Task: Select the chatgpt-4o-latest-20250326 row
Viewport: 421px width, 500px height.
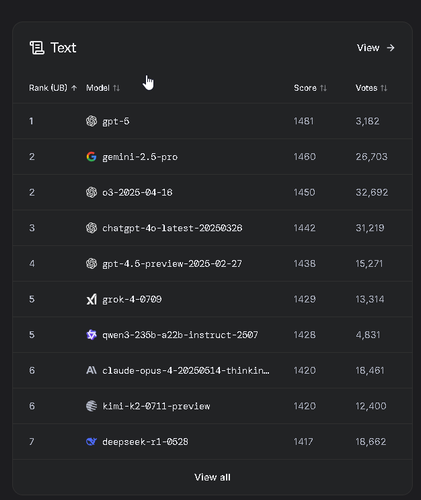Action: [212, 228]
